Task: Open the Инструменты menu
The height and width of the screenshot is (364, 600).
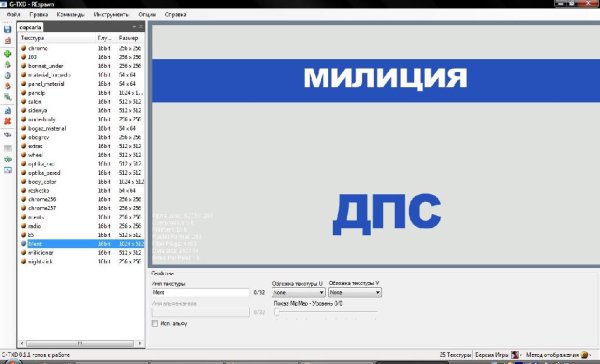Action: click(111, 15)
